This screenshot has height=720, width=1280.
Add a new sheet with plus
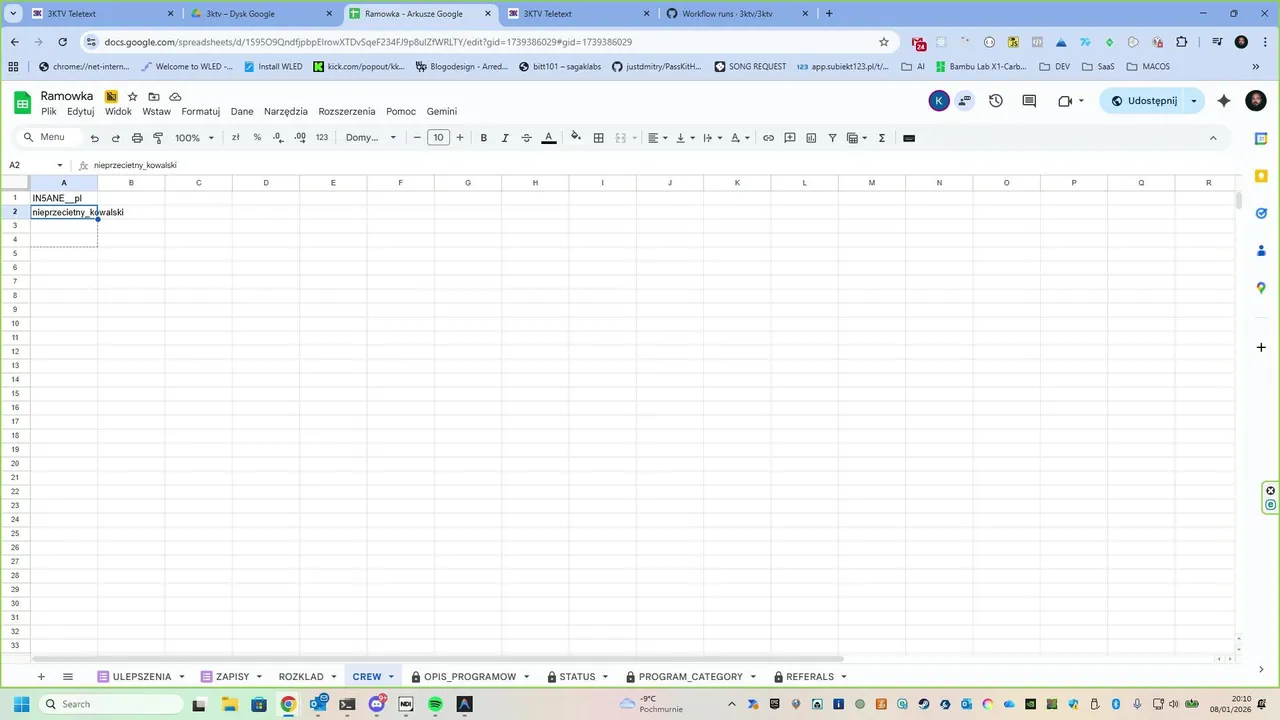[41, 677]
